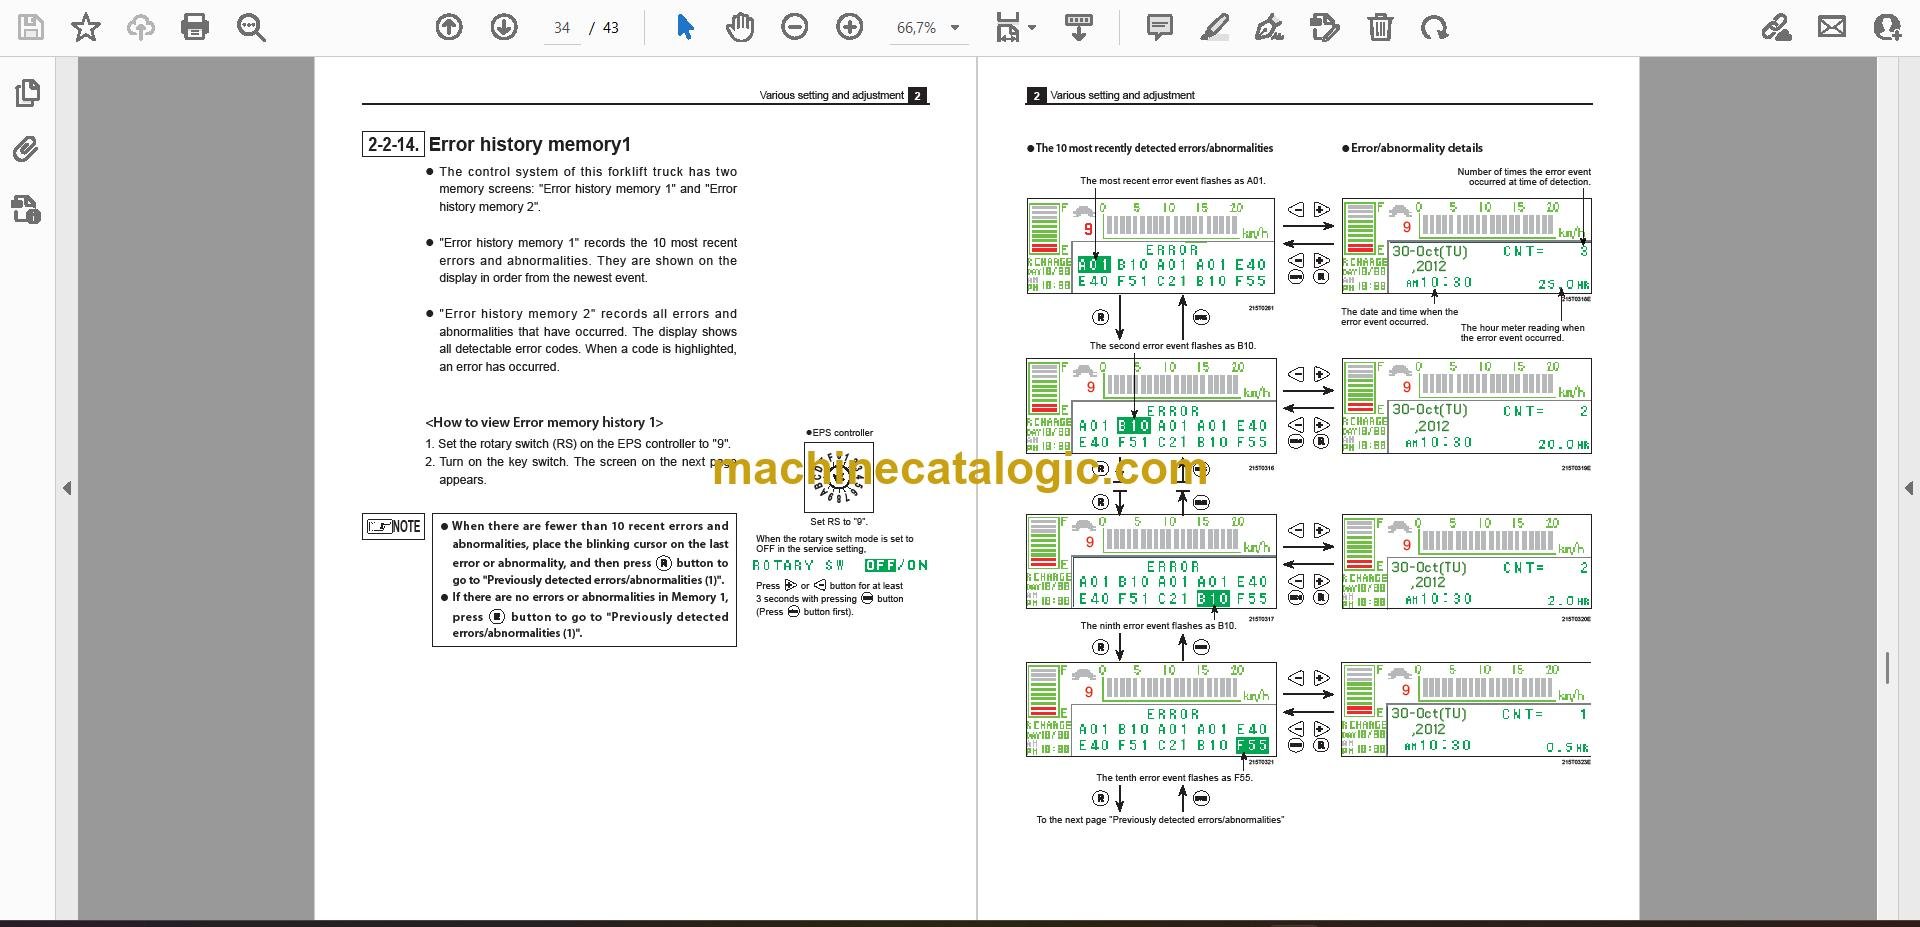Image resolution: width=1920 pixels, height=927 pixels.
Task: Click the page number field showing 34
Action: pyautogui.click(x=562, y=28)
